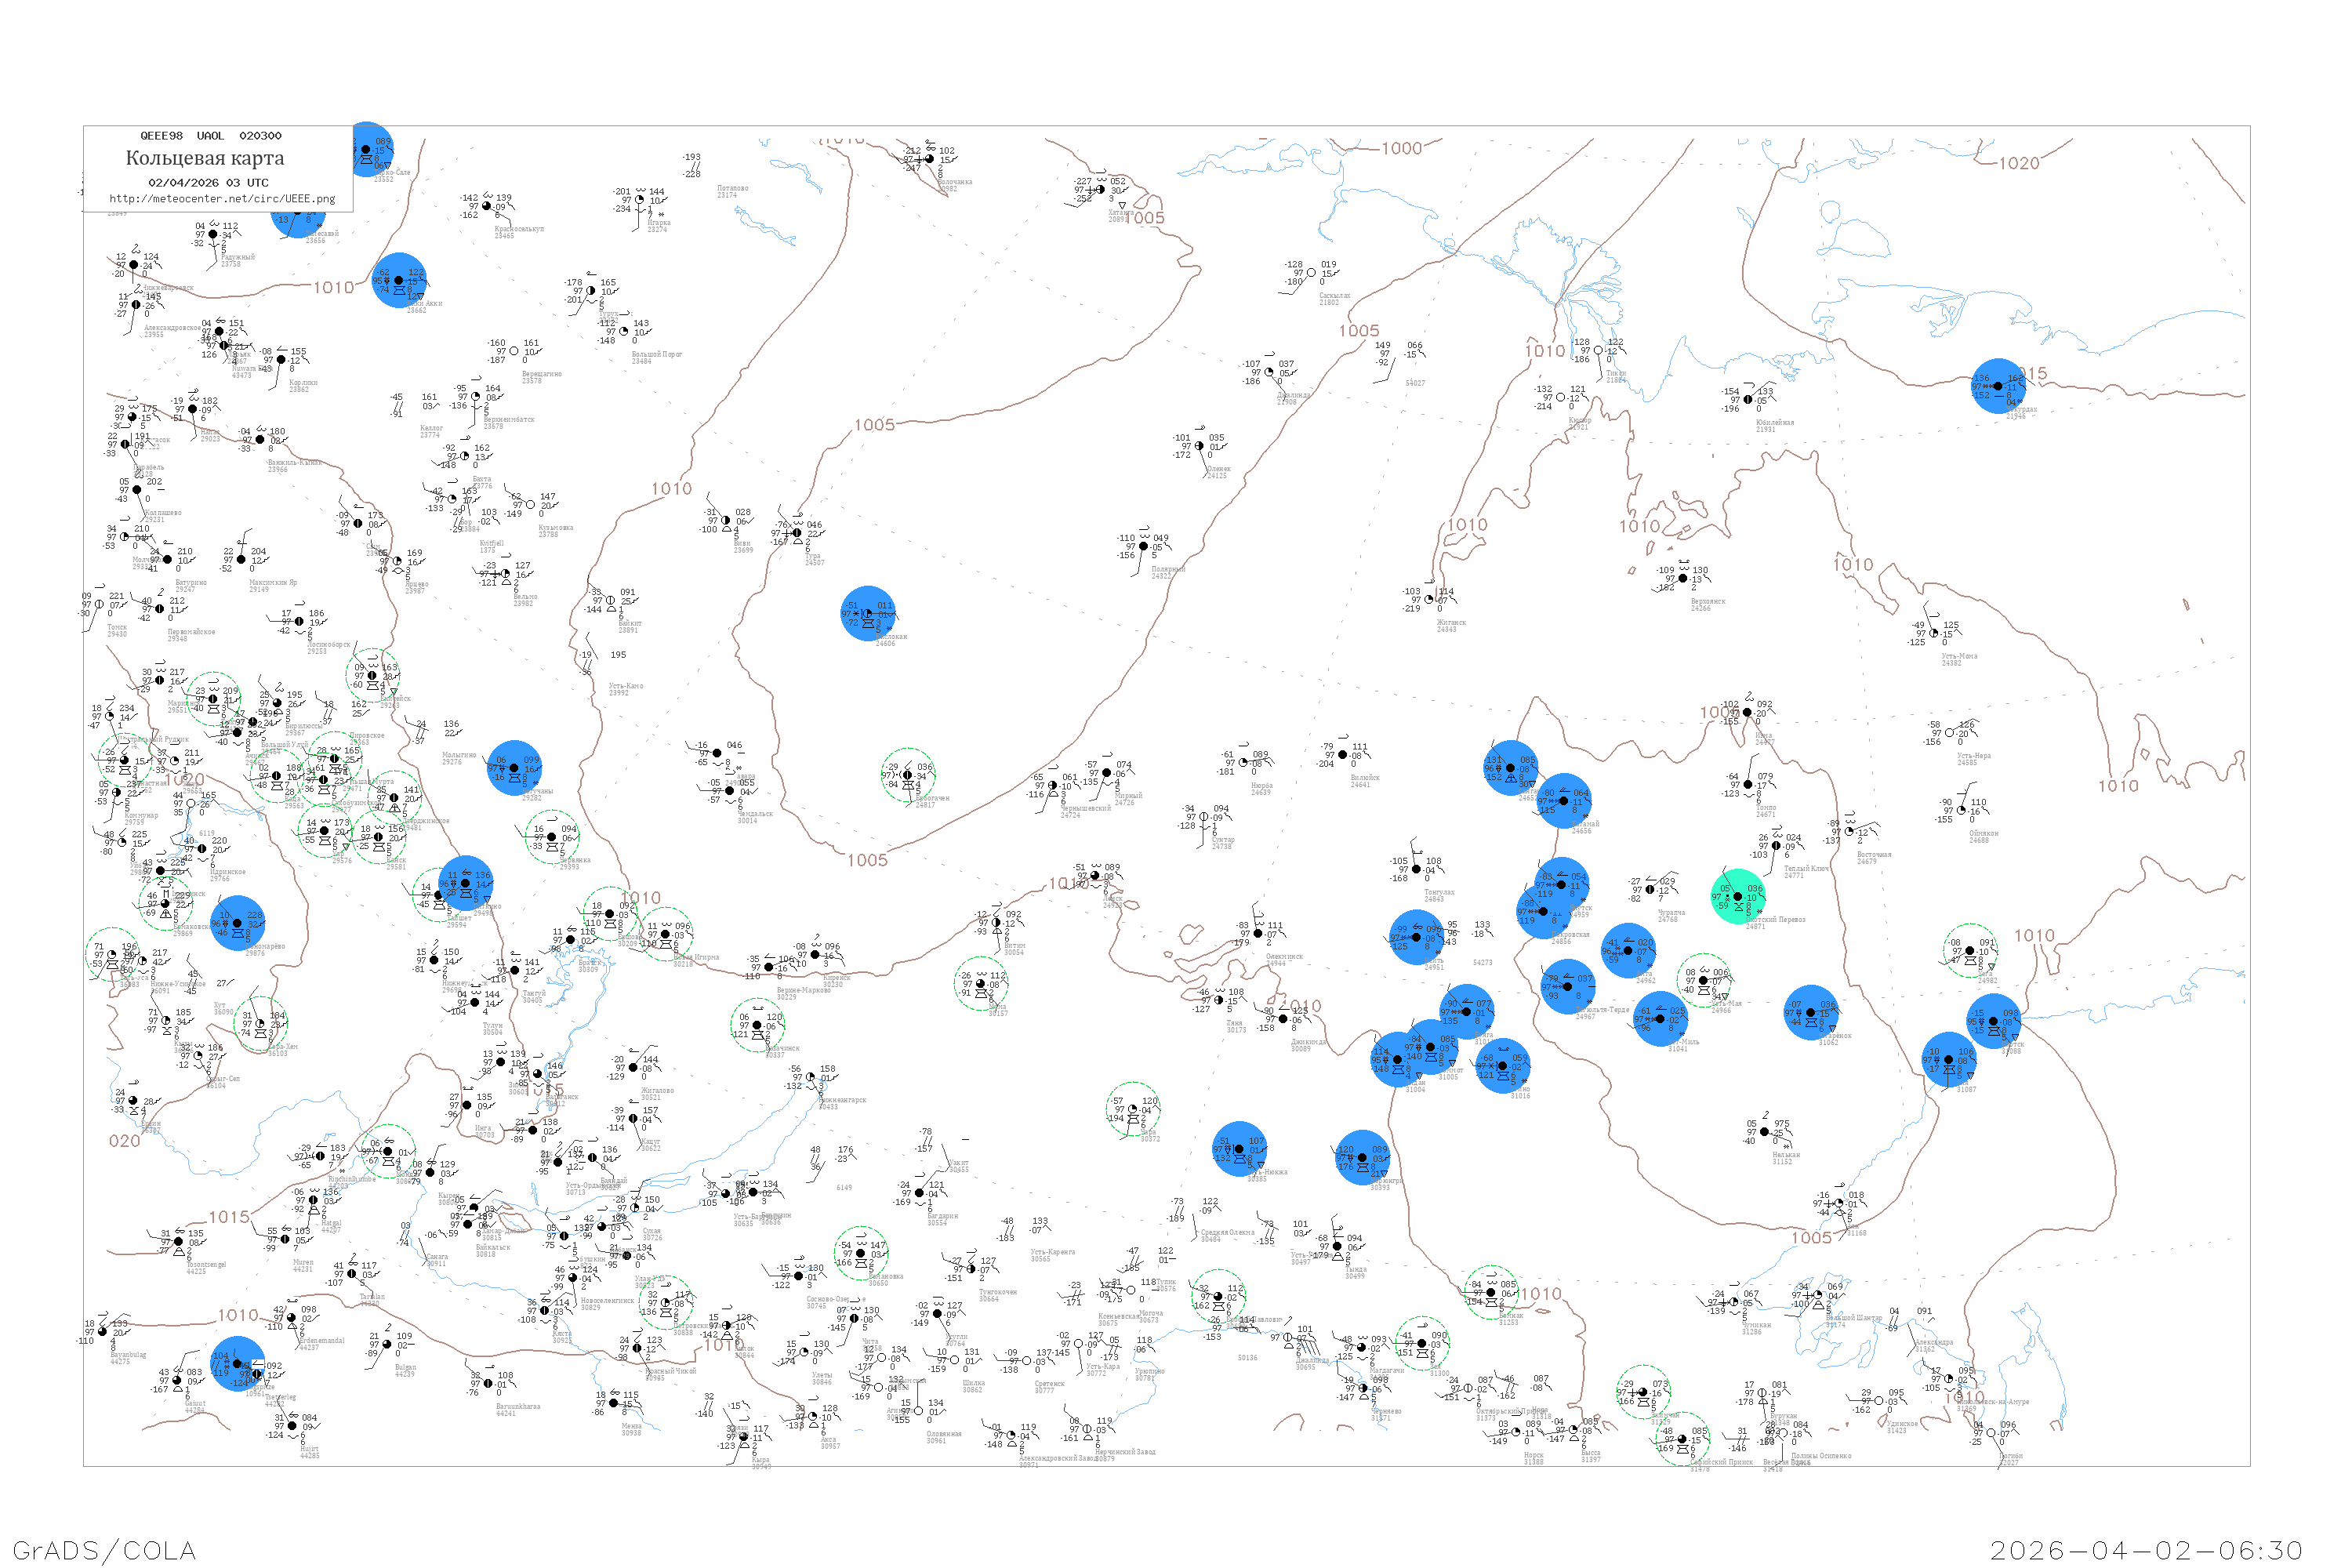2352x1568 pixels.
Task: Select the Верещагино 23578 clear-sky station circle
Action: (514, 351)
